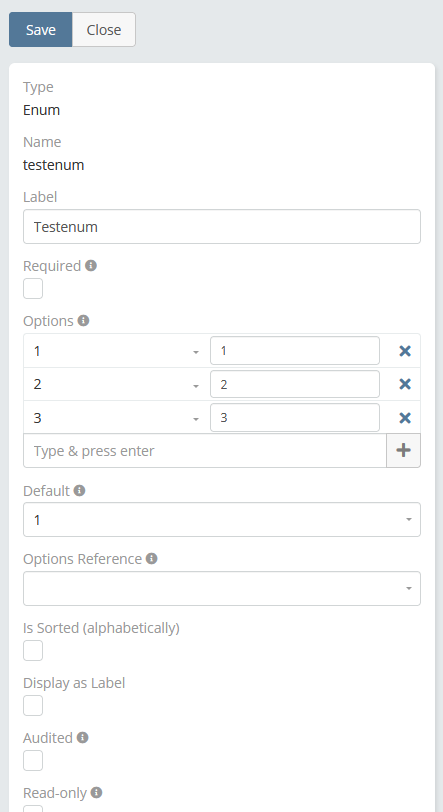
Task: Remove option 2 with its X icon
Action: (405, 384)
